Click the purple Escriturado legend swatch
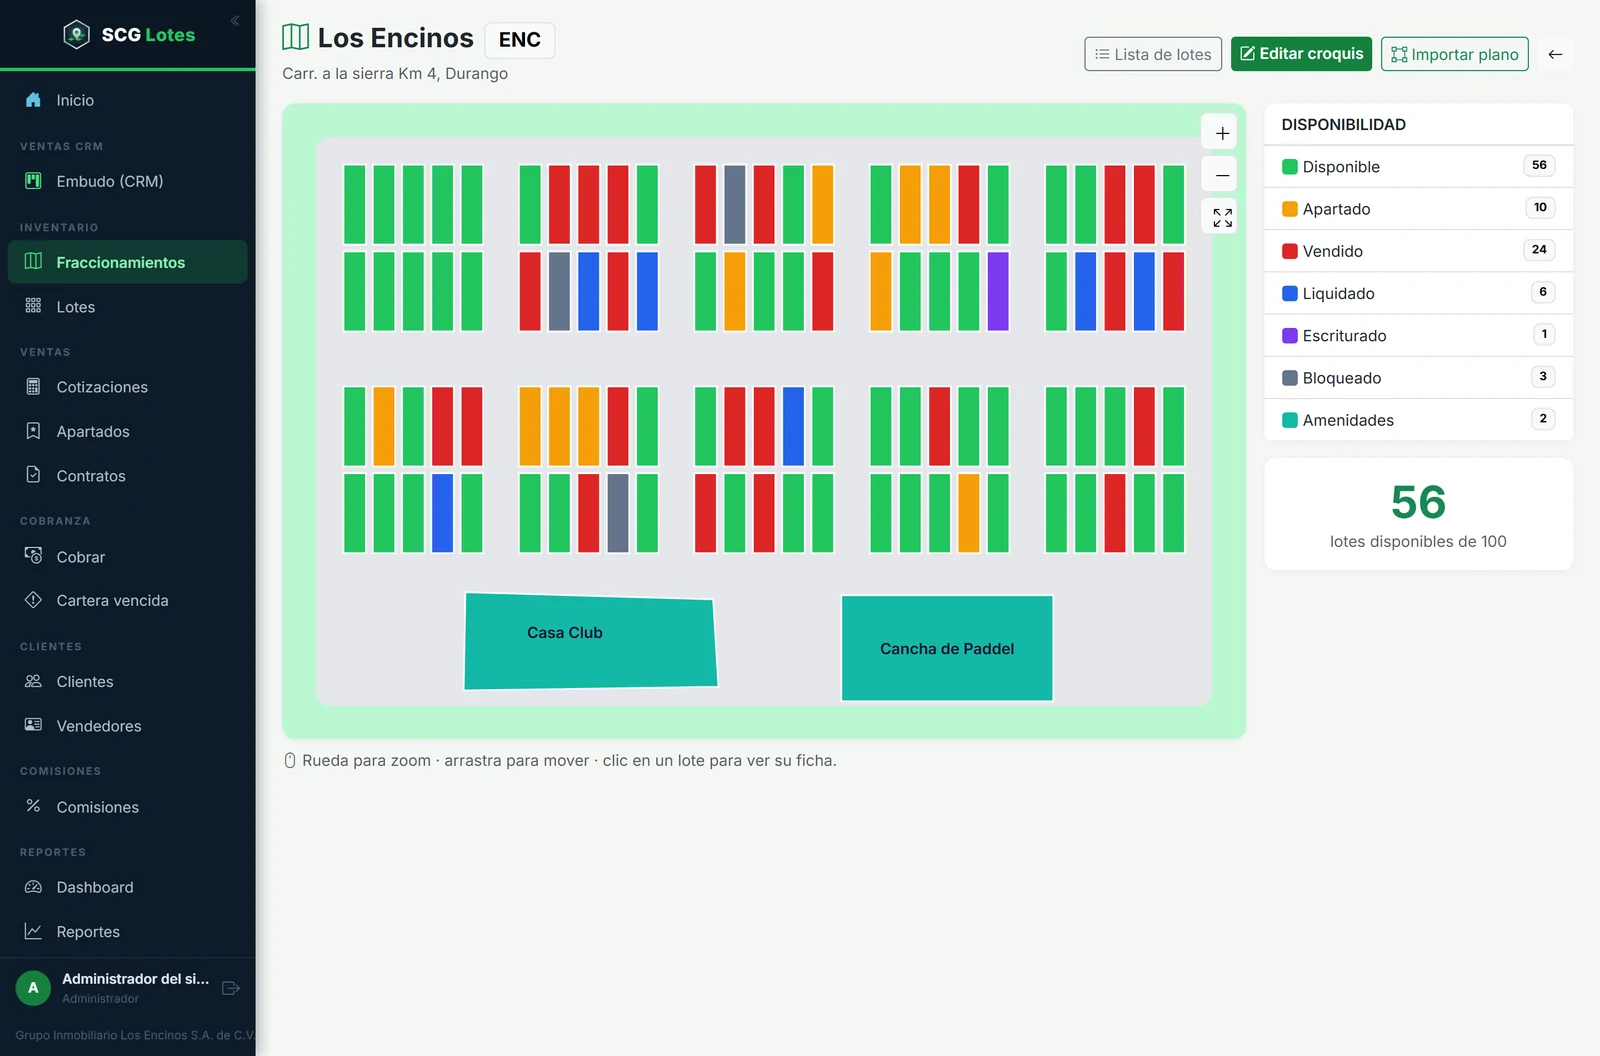 (x=1290, y=336)
